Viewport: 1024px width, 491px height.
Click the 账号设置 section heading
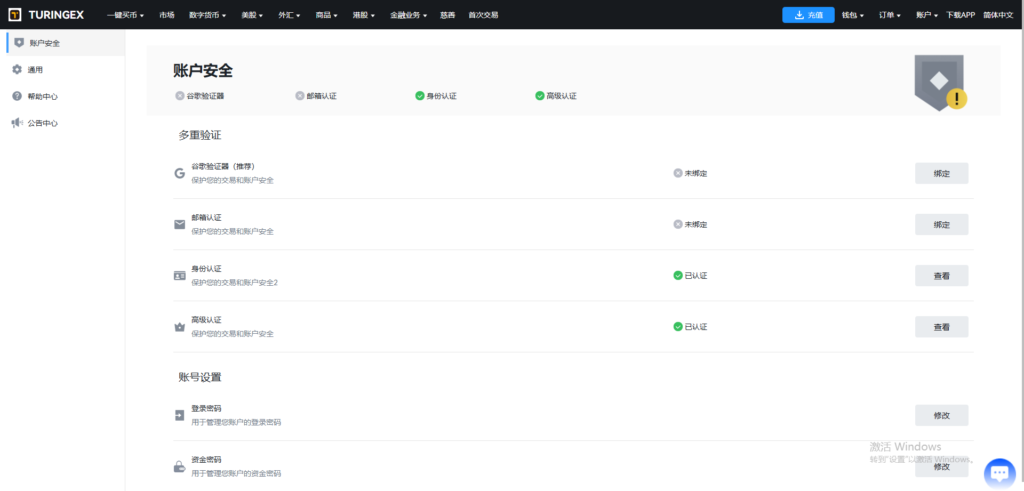[x=200, y=377]
